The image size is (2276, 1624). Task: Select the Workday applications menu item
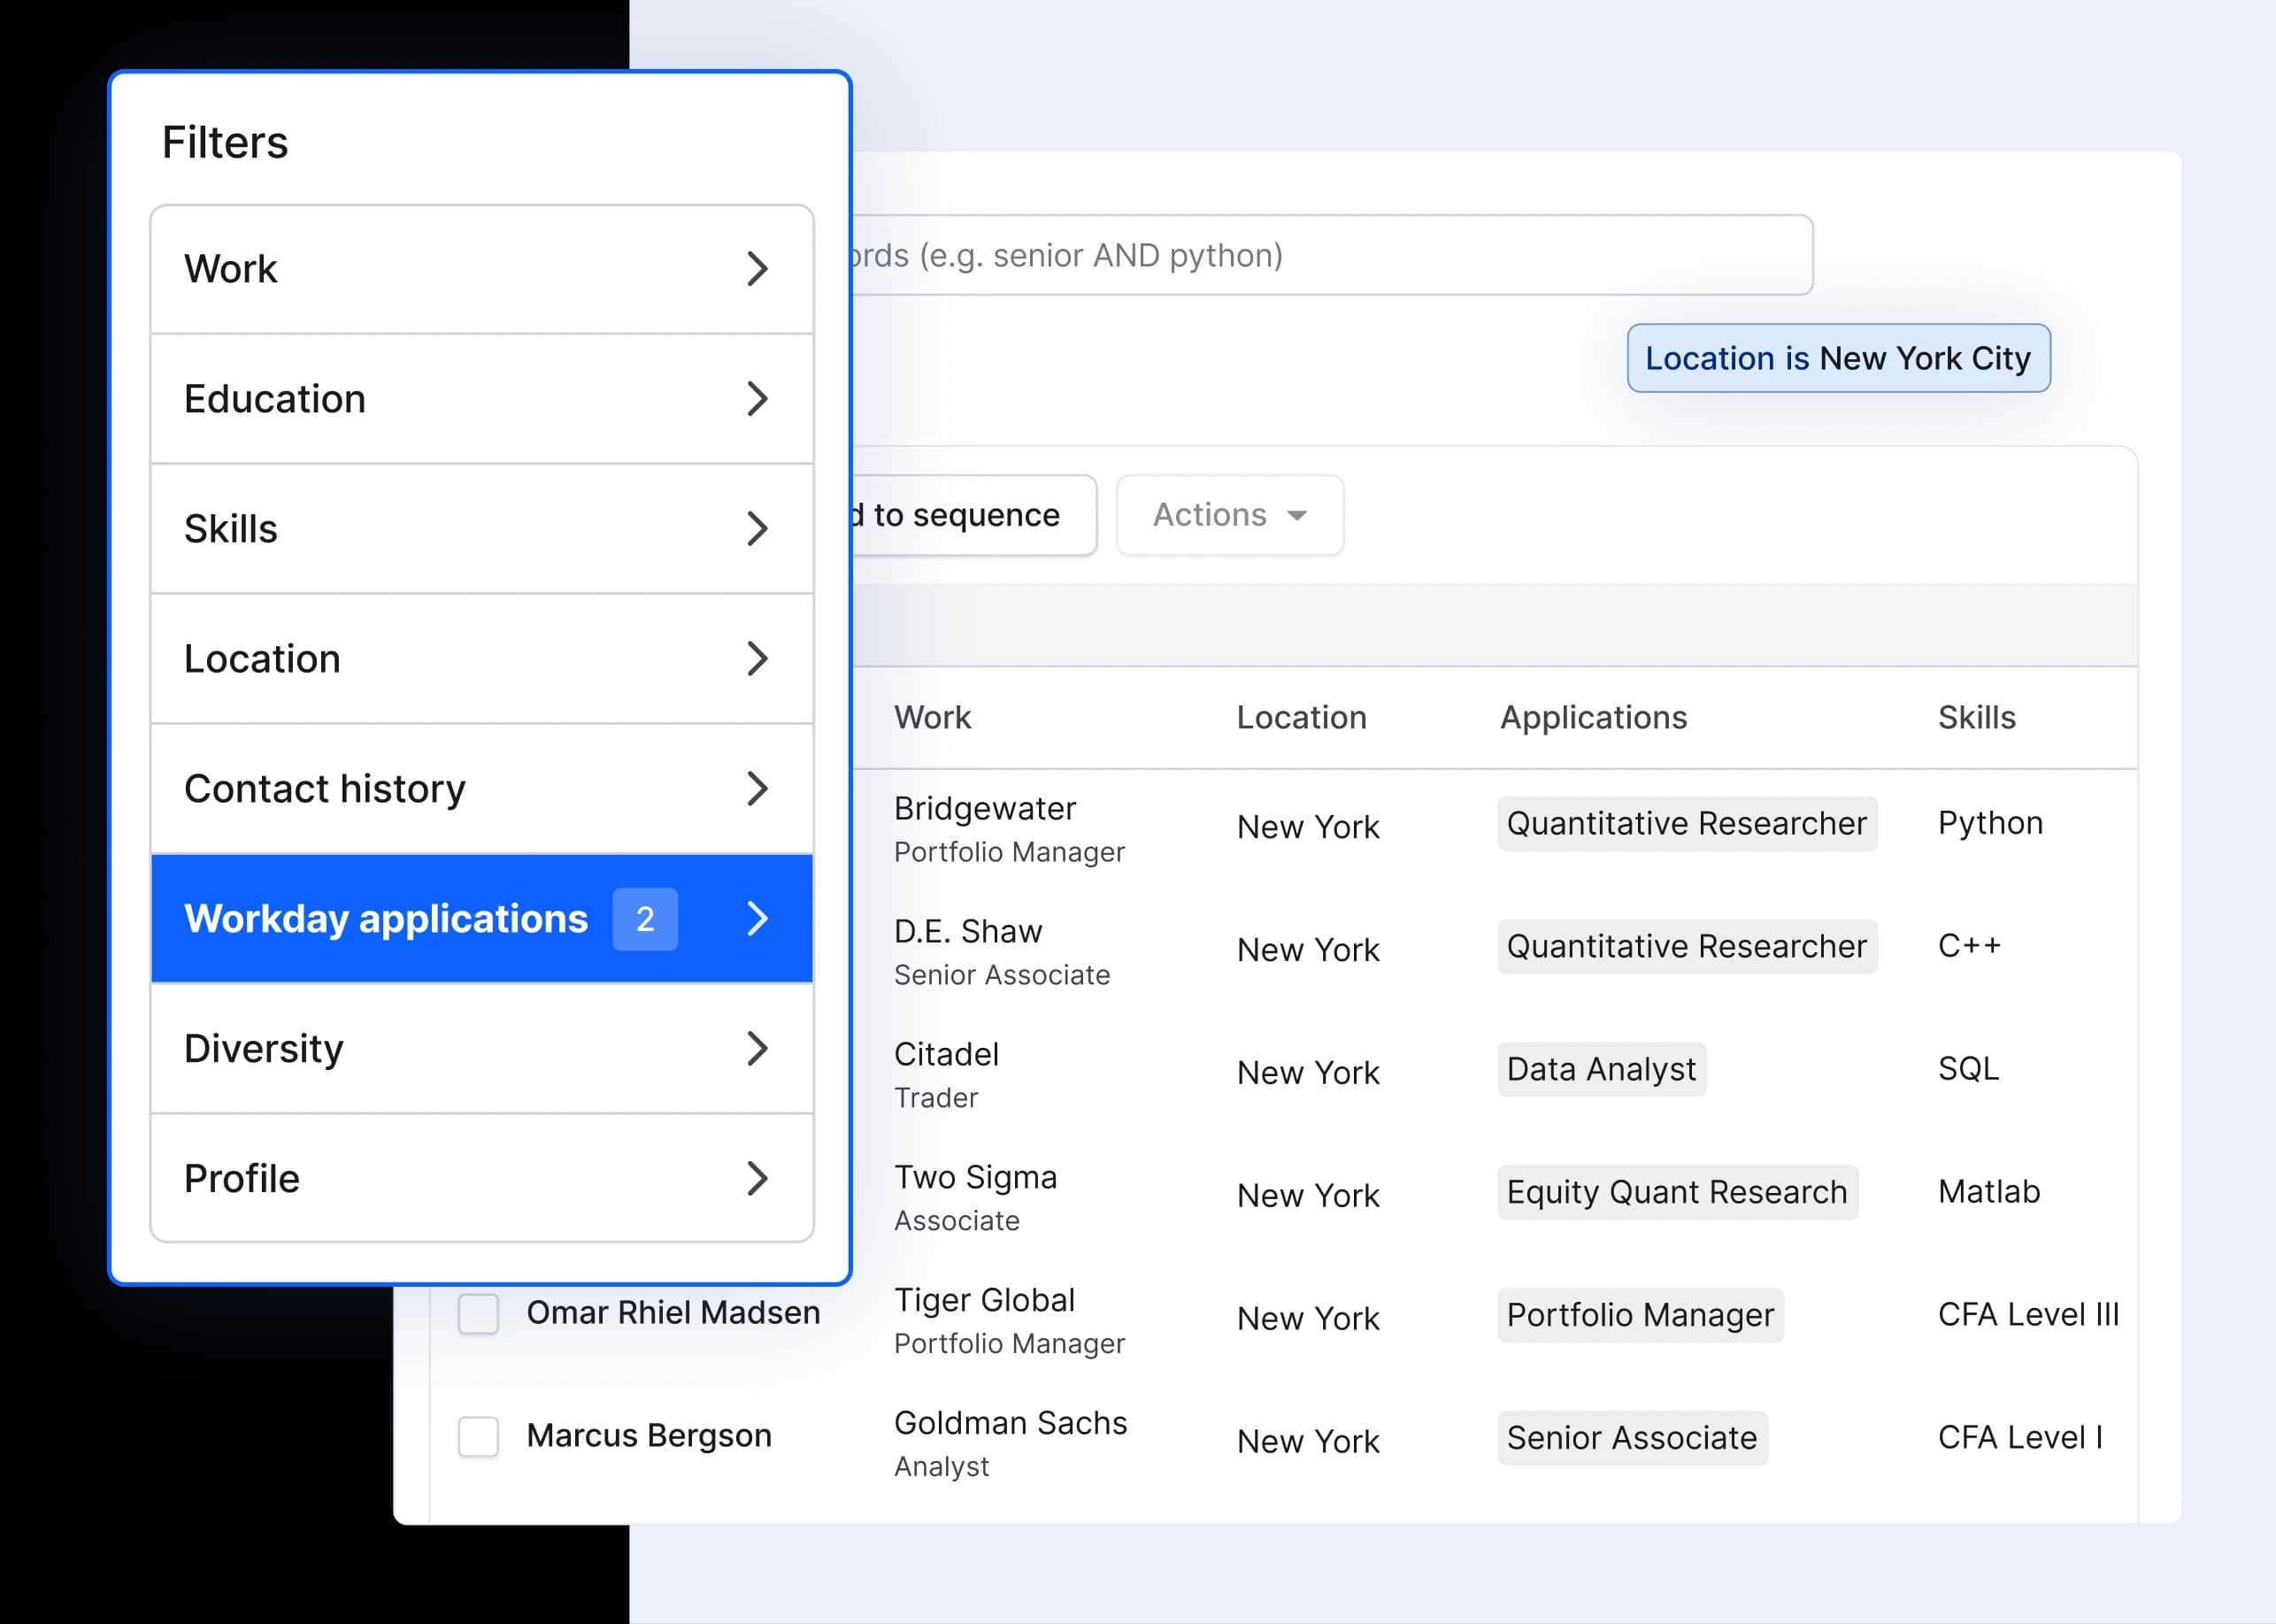click(x=386, y=919)
